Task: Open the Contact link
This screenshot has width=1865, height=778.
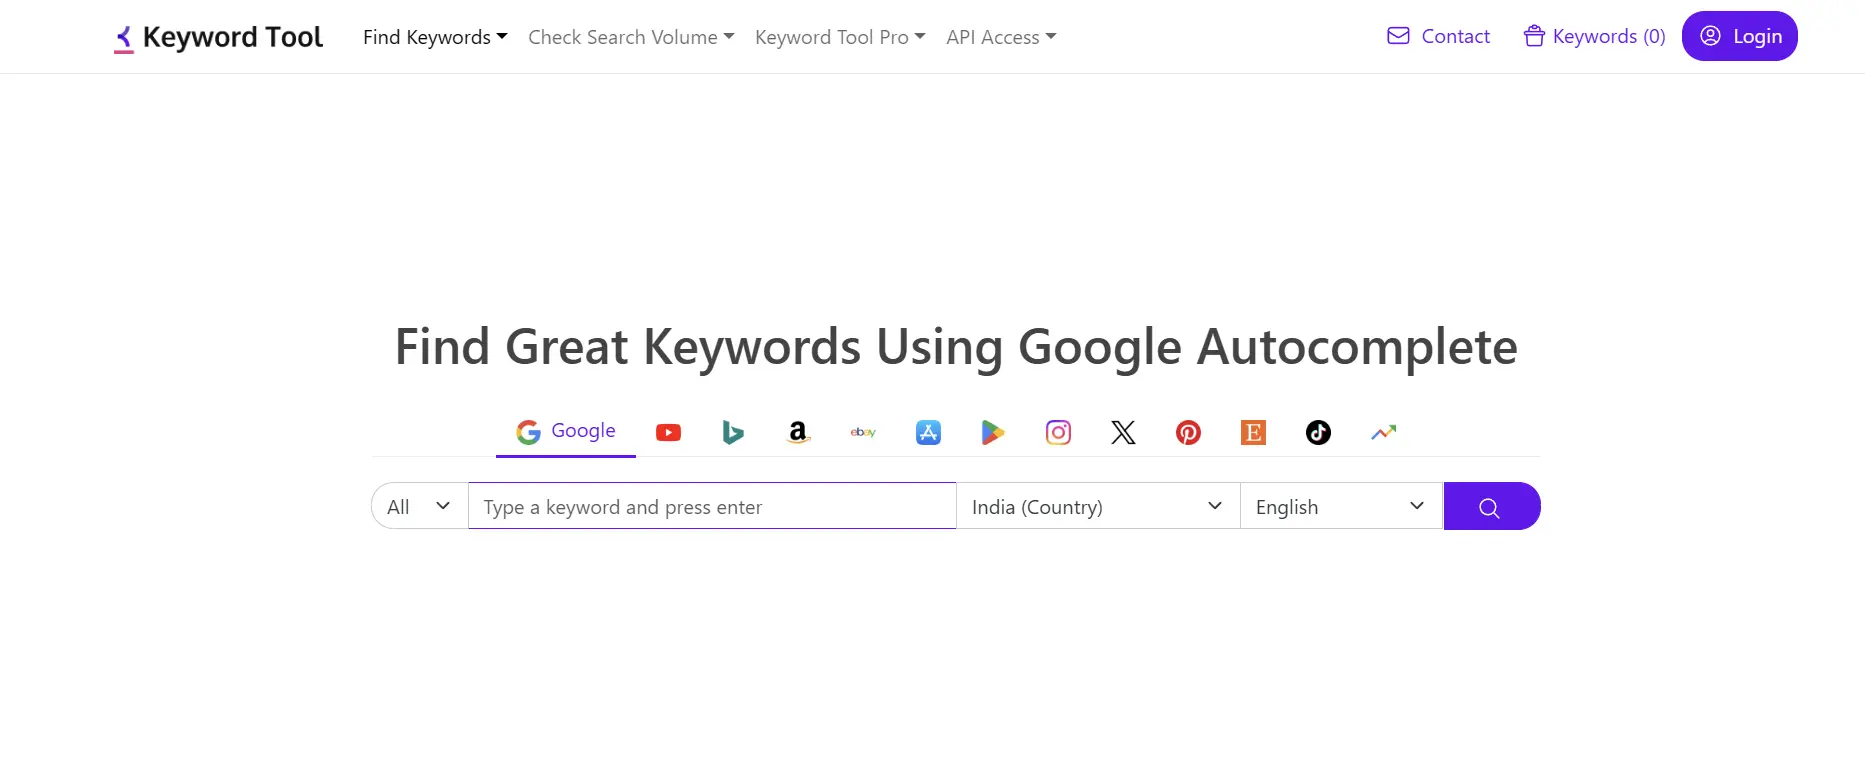Action: (1438, 36)
